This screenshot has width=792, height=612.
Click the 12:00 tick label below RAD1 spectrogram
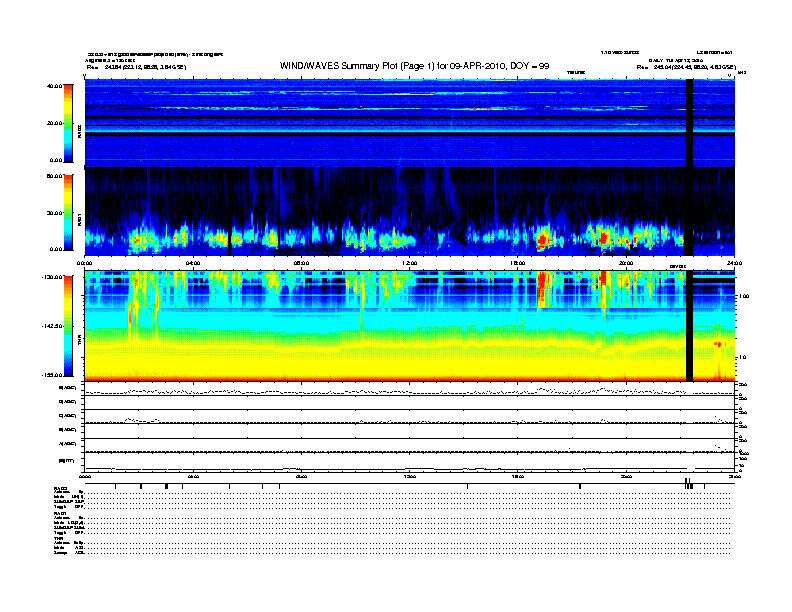pyautogui.click(x=409, y=263)
